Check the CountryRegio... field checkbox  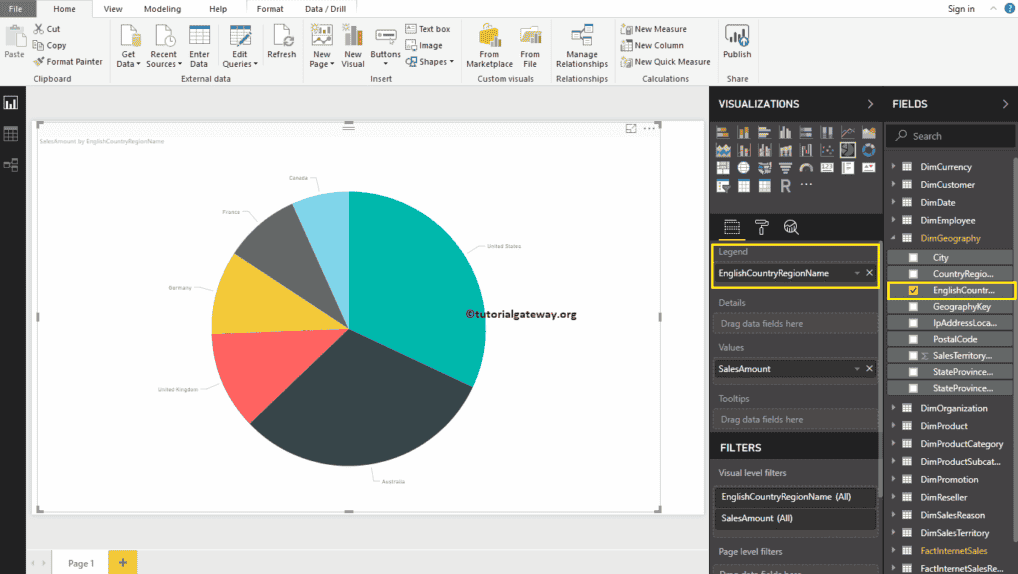[913, 274]
